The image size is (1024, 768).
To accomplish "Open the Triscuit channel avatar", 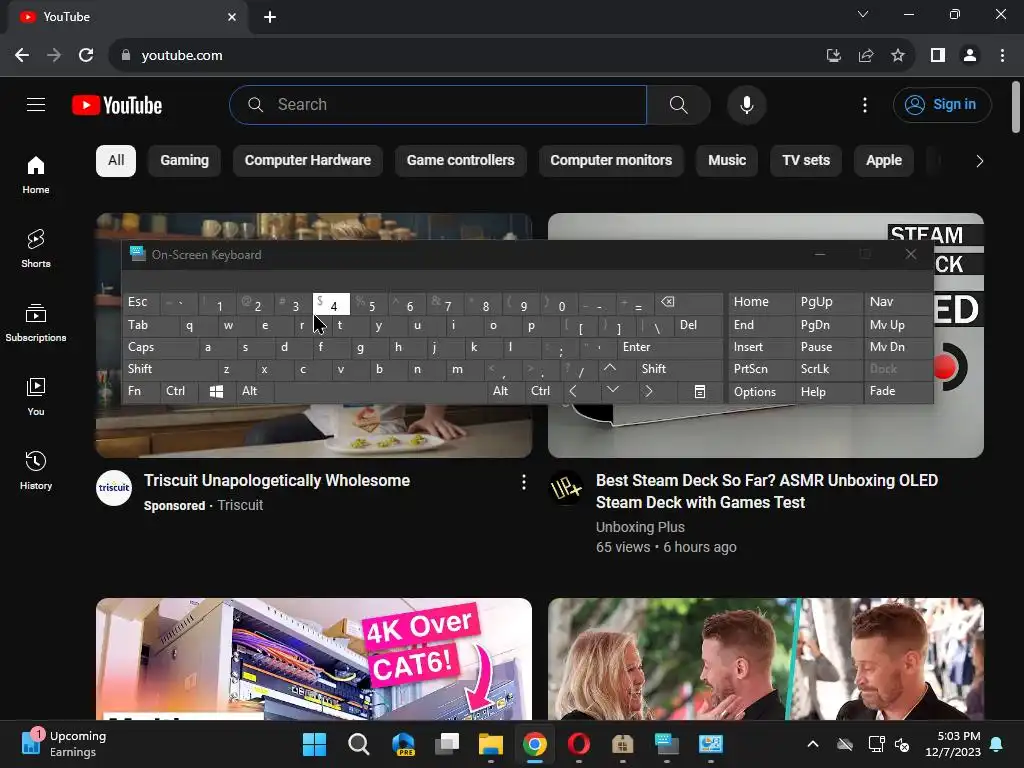I will tap(114, 488).
